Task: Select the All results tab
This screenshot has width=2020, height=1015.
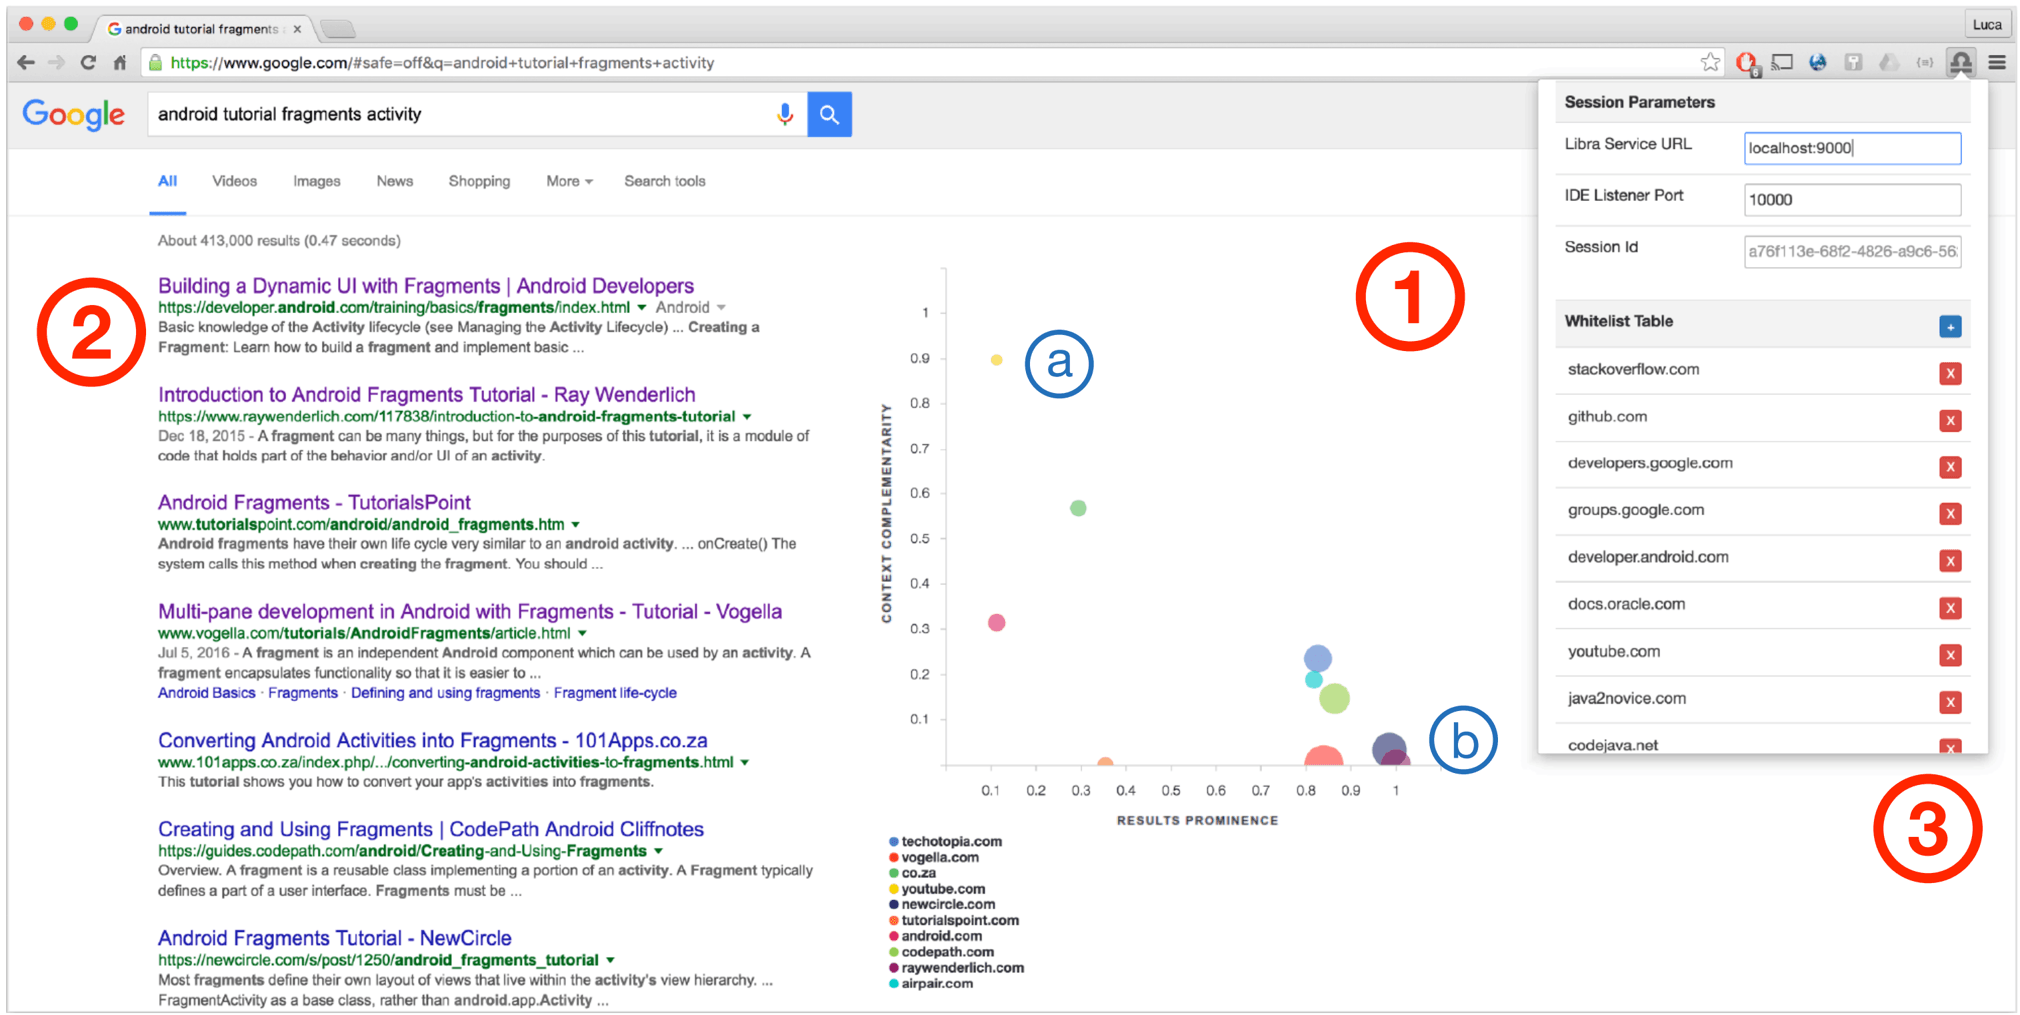Action: coord(167,181)
